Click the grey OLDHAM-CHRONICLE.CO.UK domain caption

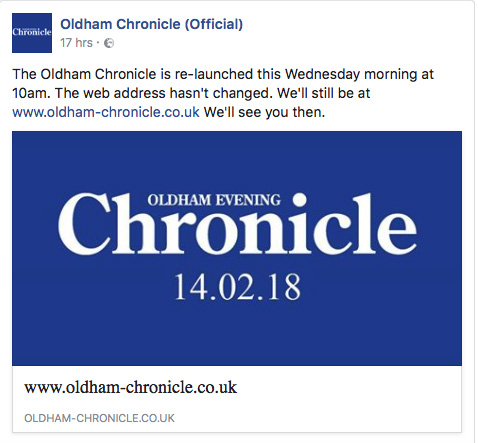[99, 418]
